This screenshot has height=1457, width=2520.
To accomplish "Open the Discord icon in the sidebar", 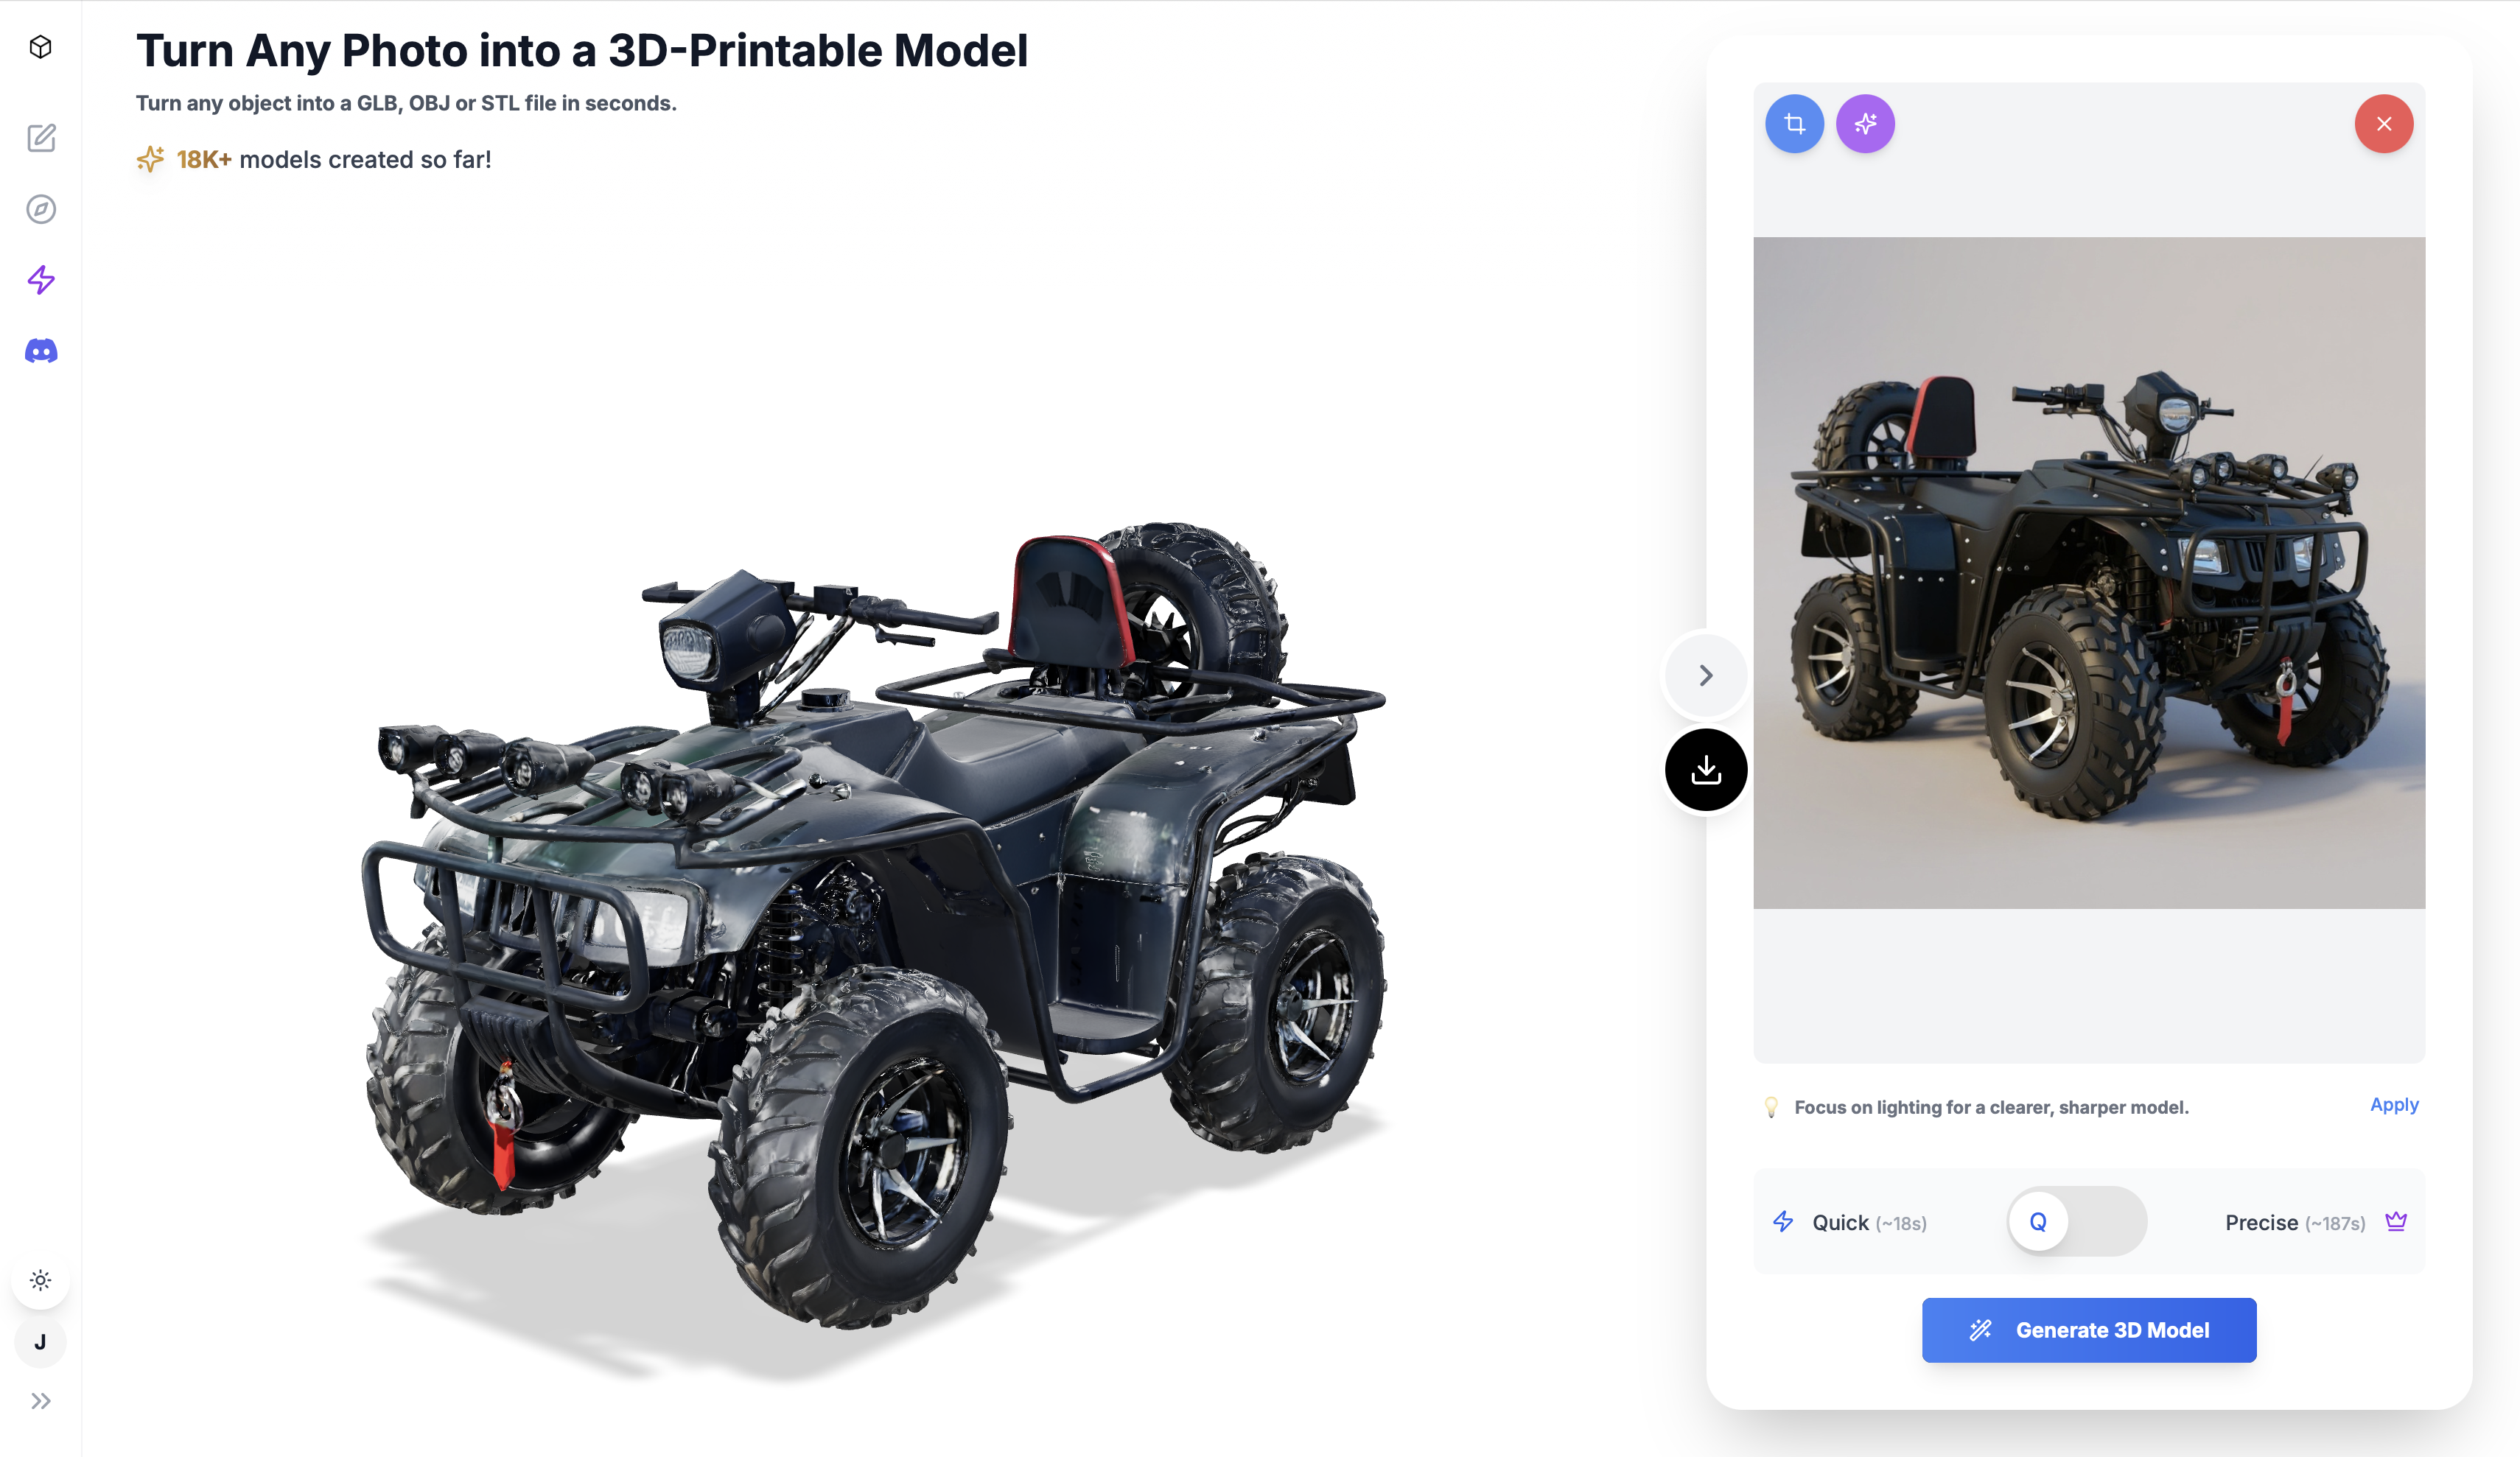I will (41, 351).
